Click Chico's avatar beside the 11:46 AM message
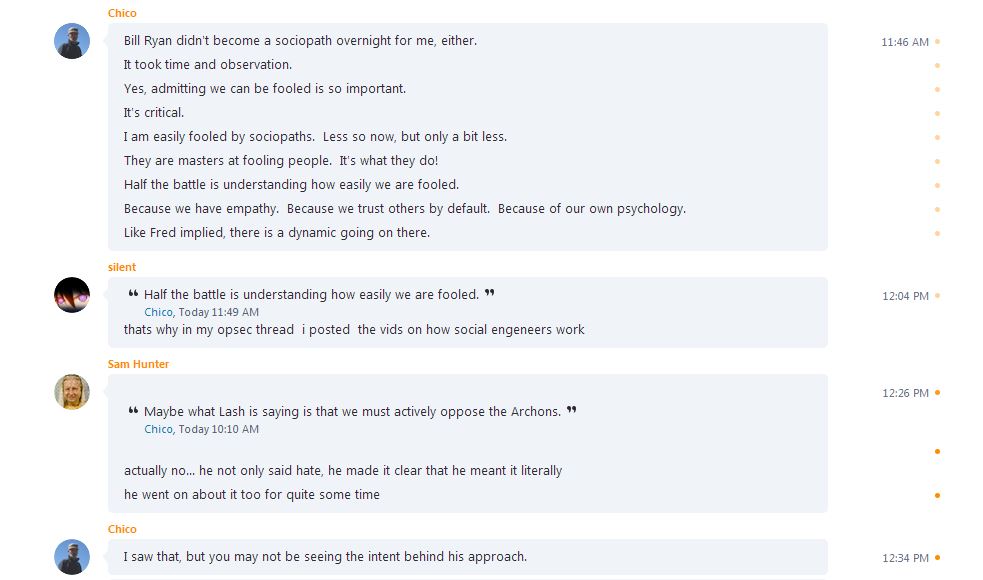 (72, 41)
